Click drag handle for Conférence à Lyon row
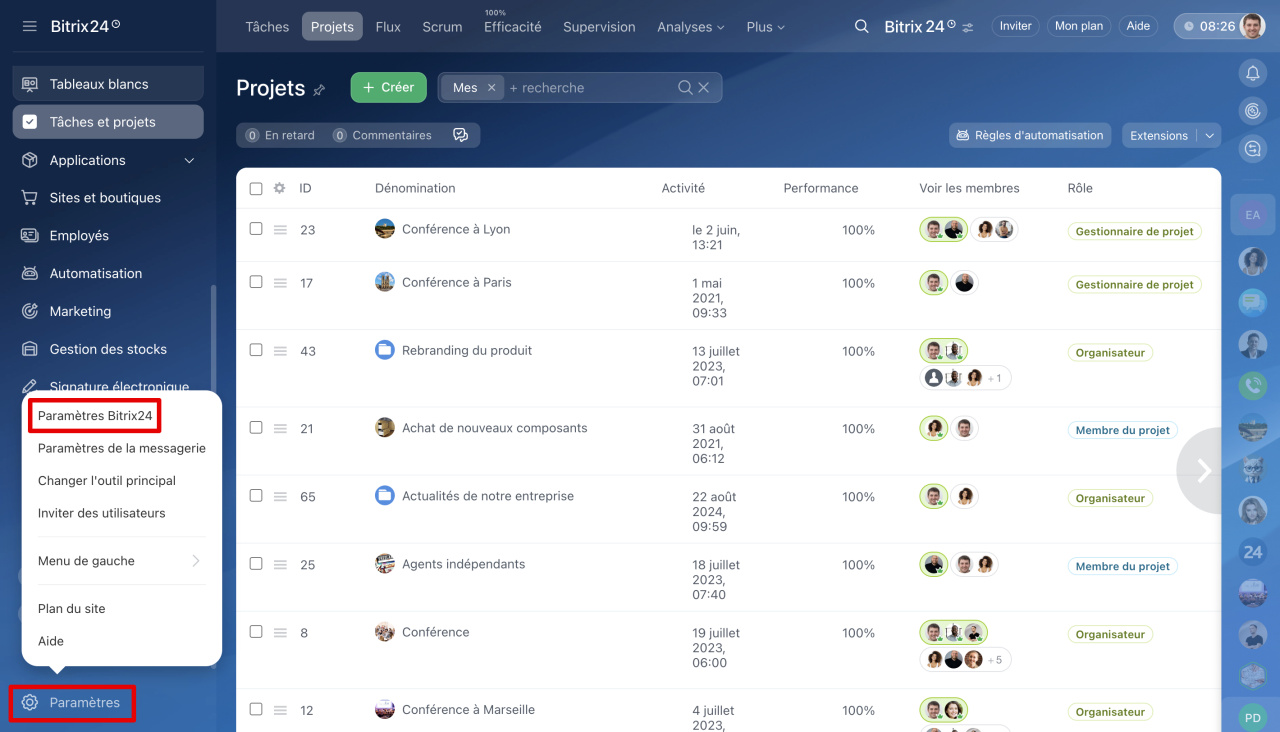1280x732 pixels. (x=280, y=230)
